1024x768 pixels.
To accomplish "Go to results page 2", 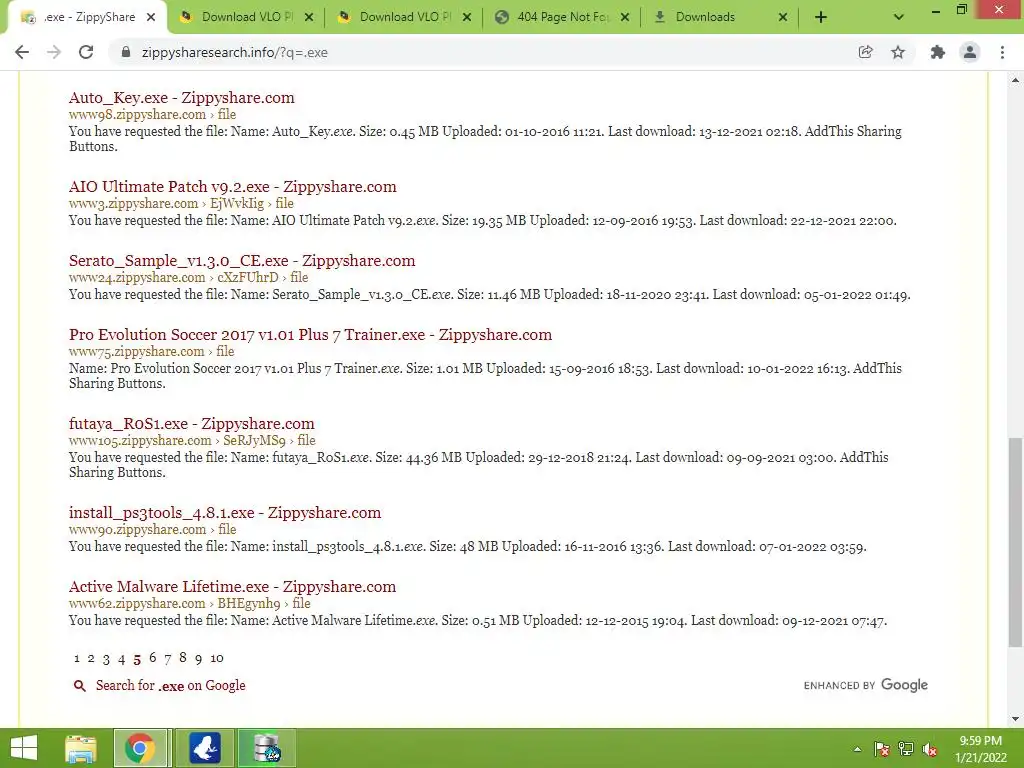I will coord(91,658).
